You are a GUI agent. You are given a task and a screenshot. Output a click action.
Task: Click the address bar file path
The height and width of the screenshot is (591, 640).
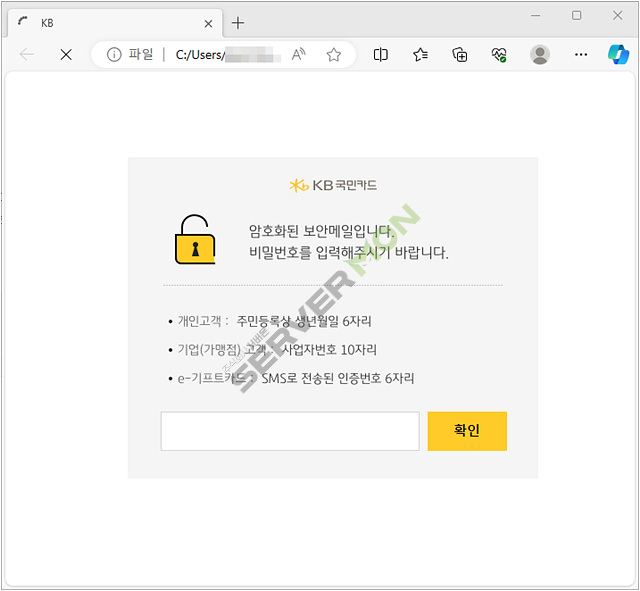pyautogui.click(x=228, y=55)
